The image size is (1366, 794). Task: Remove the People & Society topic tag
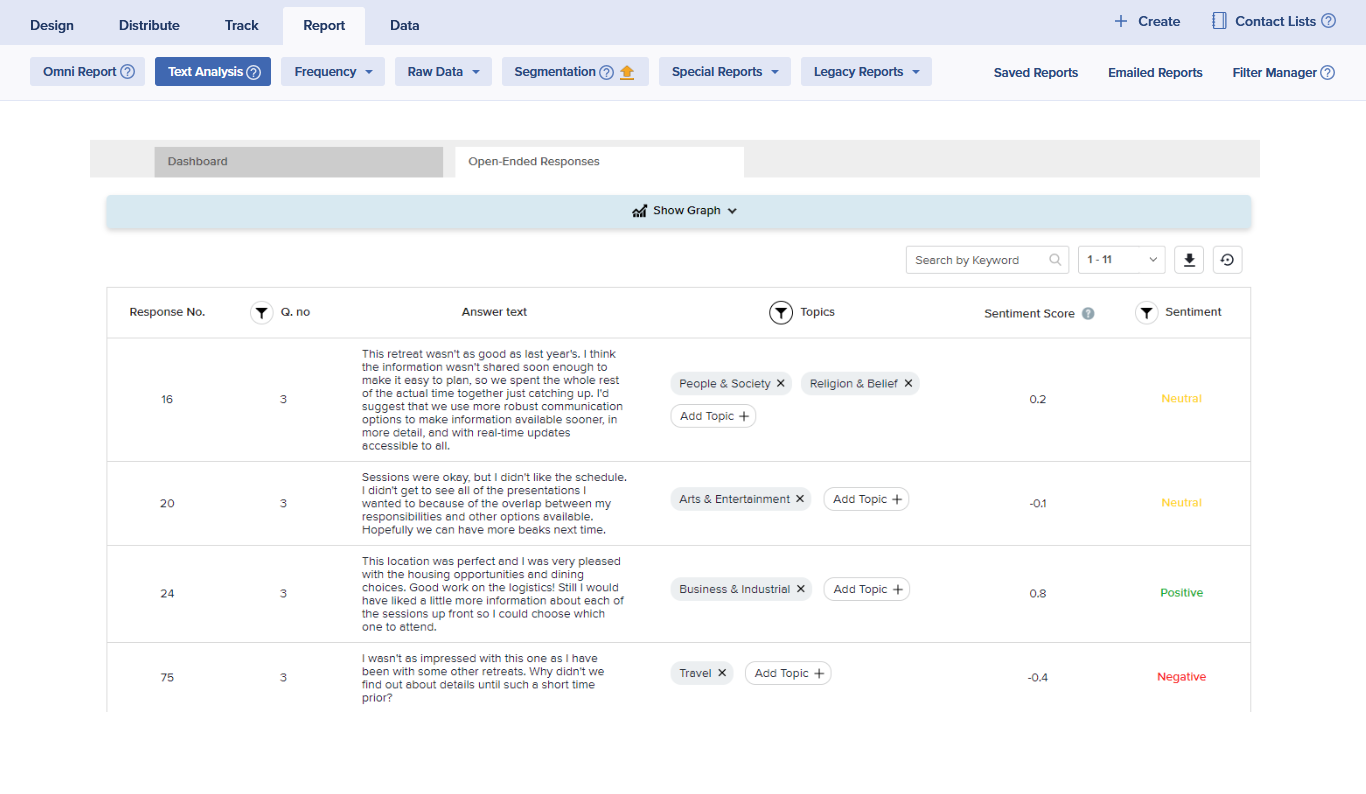click(781, 384)
